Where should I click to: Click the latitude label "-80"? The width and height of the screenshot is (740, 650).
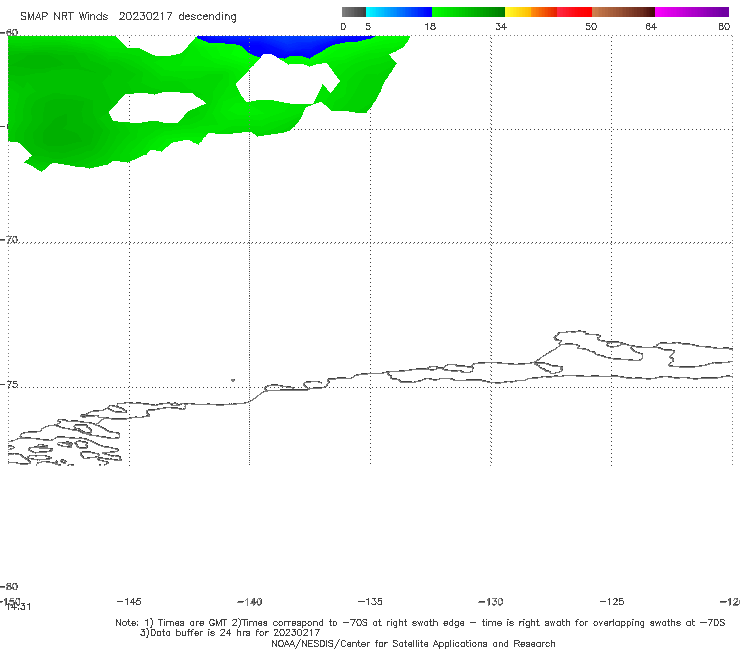9,586
